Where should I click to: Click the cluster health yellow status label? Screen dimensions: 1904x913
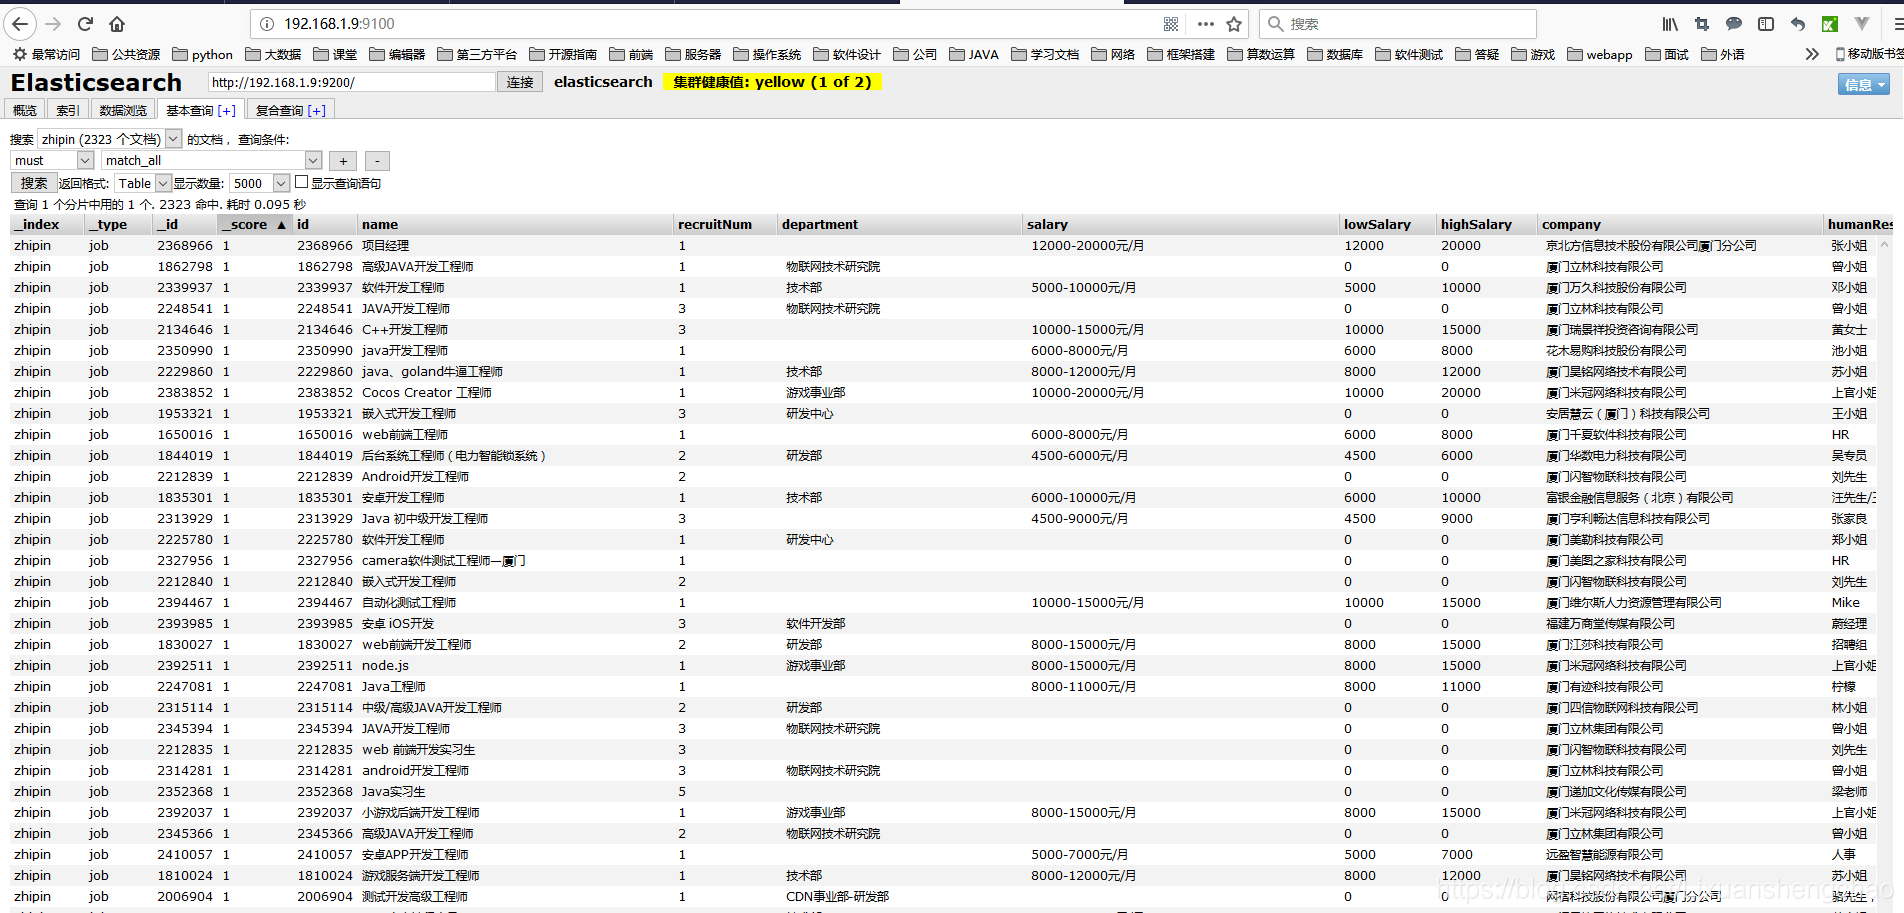pyautogui.click(x=772, y=82)
